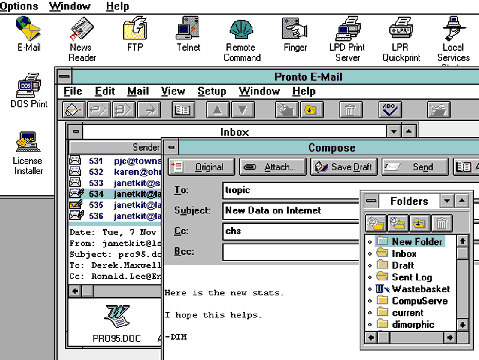Click the up arrow previous message toolbar button
479x360 pixels.
click(217, 110)
